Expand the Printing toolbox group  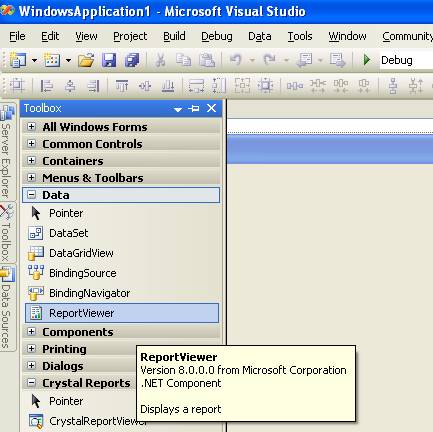tap(31, 349)
